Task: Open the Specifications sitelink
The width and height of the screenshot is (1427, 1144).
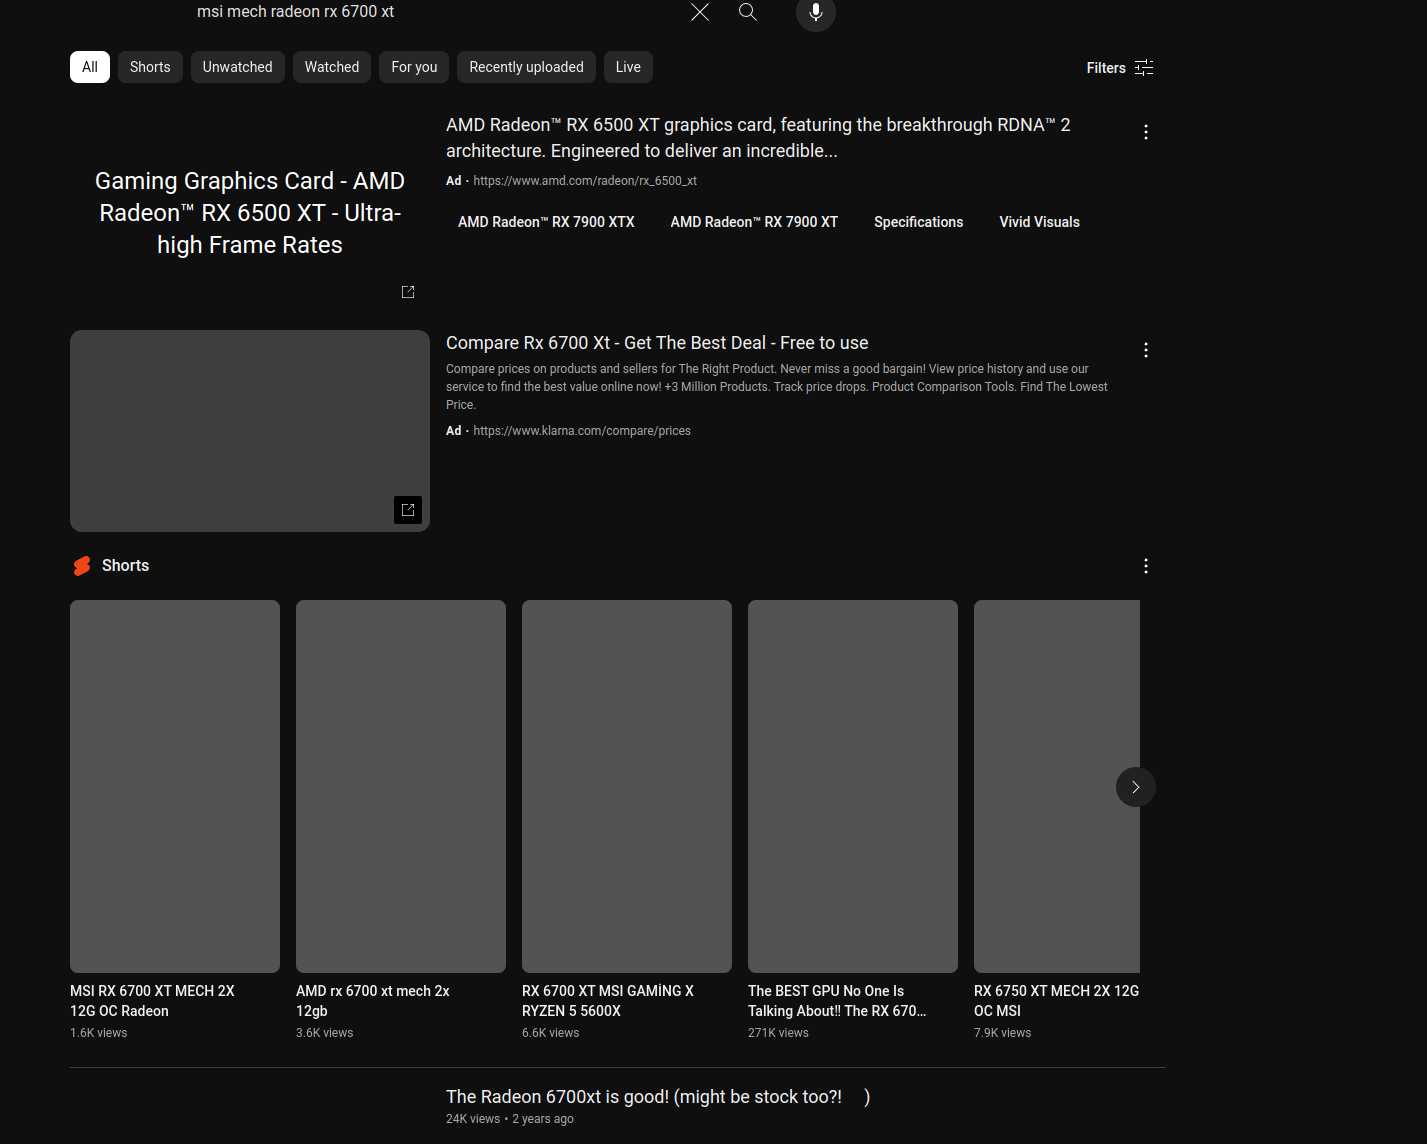Action: tap(918, 222)
